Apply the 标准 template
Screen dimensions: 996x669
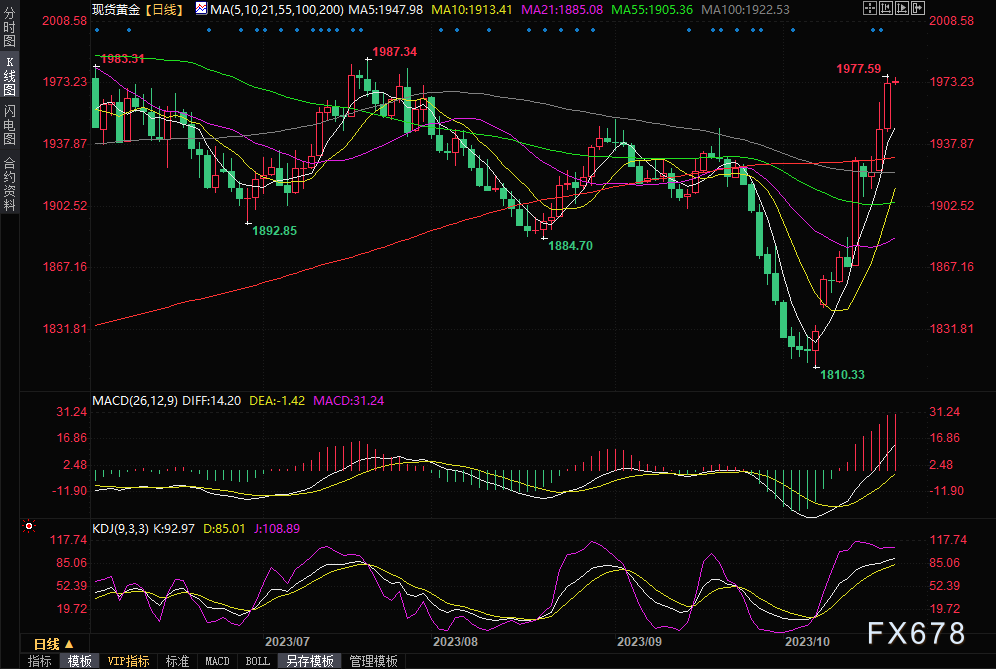coord(177,661)
